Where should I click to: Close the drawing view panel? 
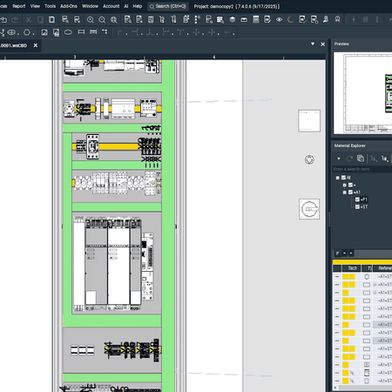323,44
